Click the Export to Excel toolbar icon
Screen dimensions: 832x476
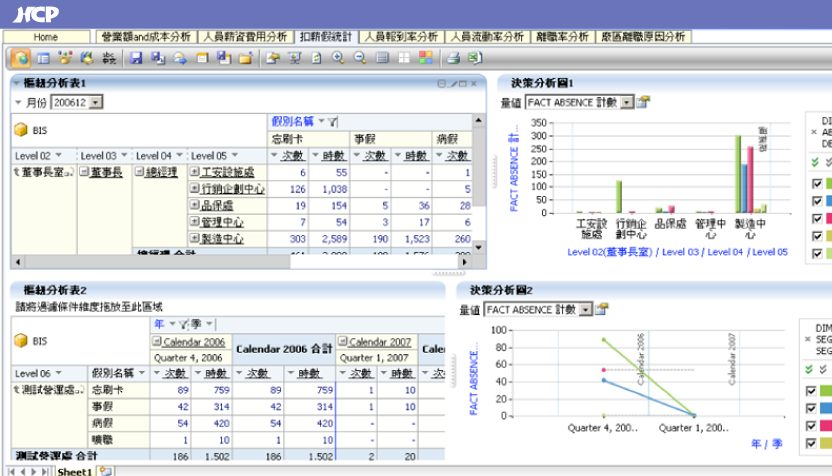tap(475, 58)
